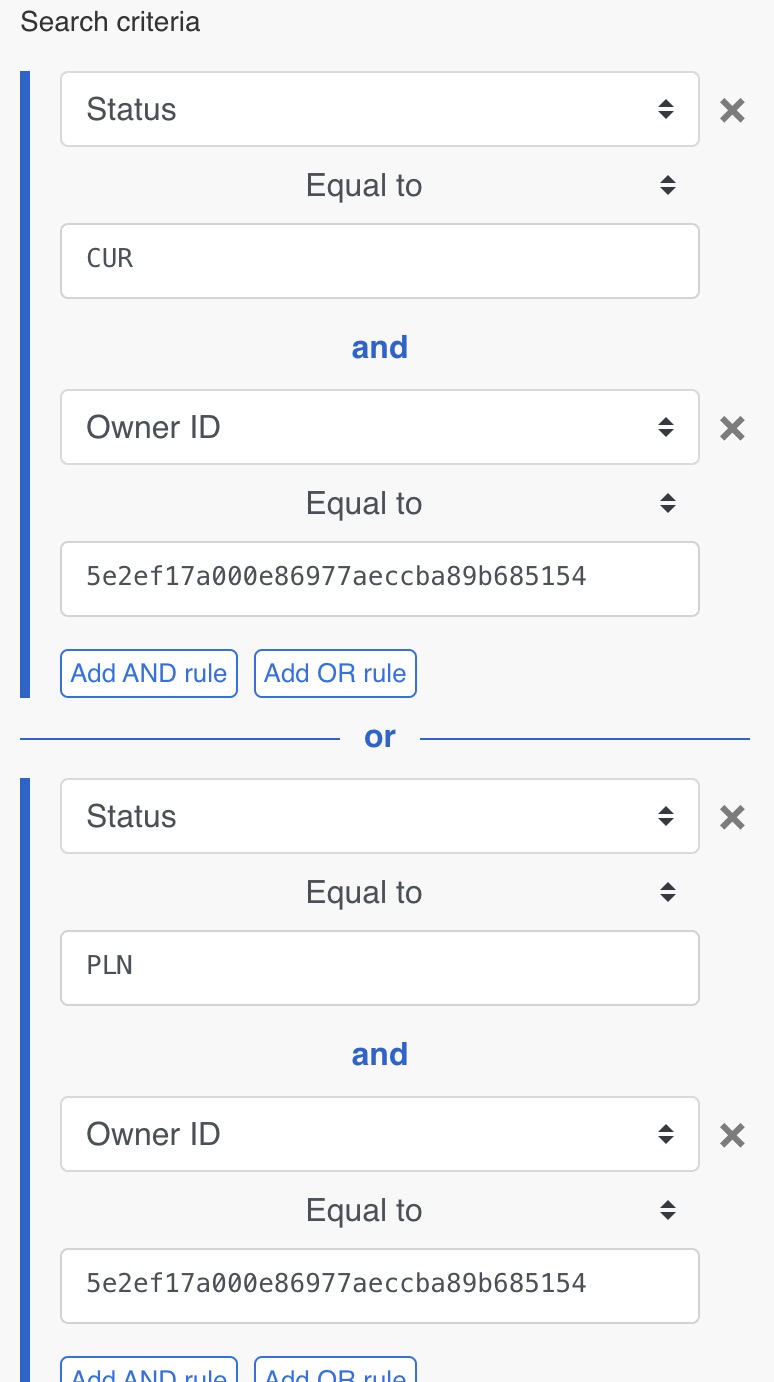Remove Owner ID rule in the PLN group

coord(732,1135)
